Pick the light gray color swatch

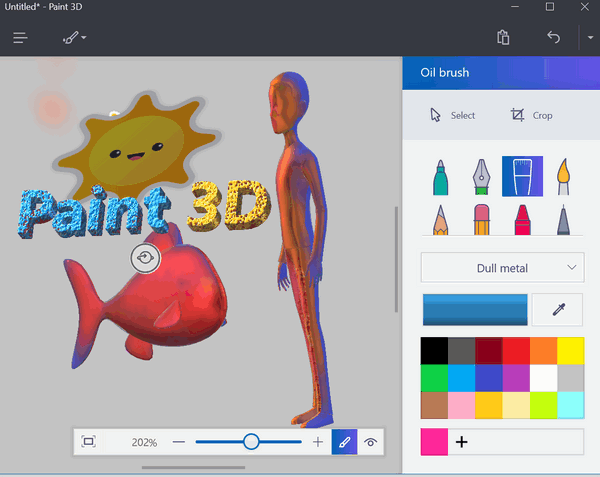571,378
